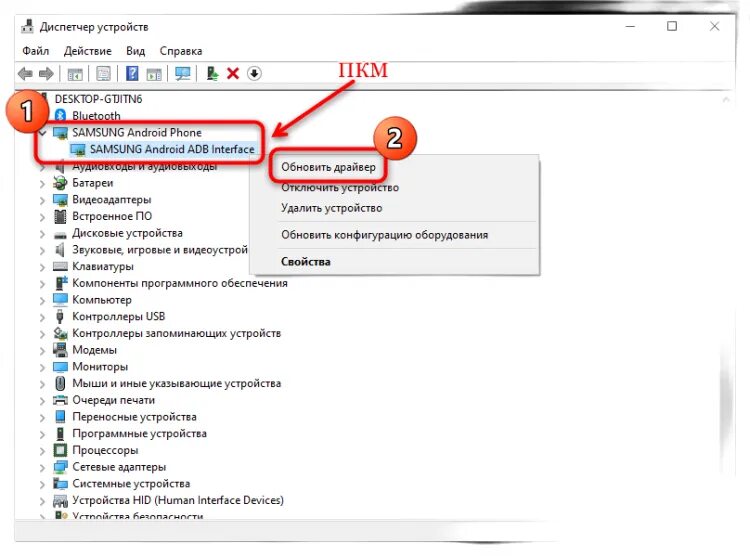Viewport: 750px width, 556px height.
Task: Expand the Клавиатуры category
Action: 43,267
